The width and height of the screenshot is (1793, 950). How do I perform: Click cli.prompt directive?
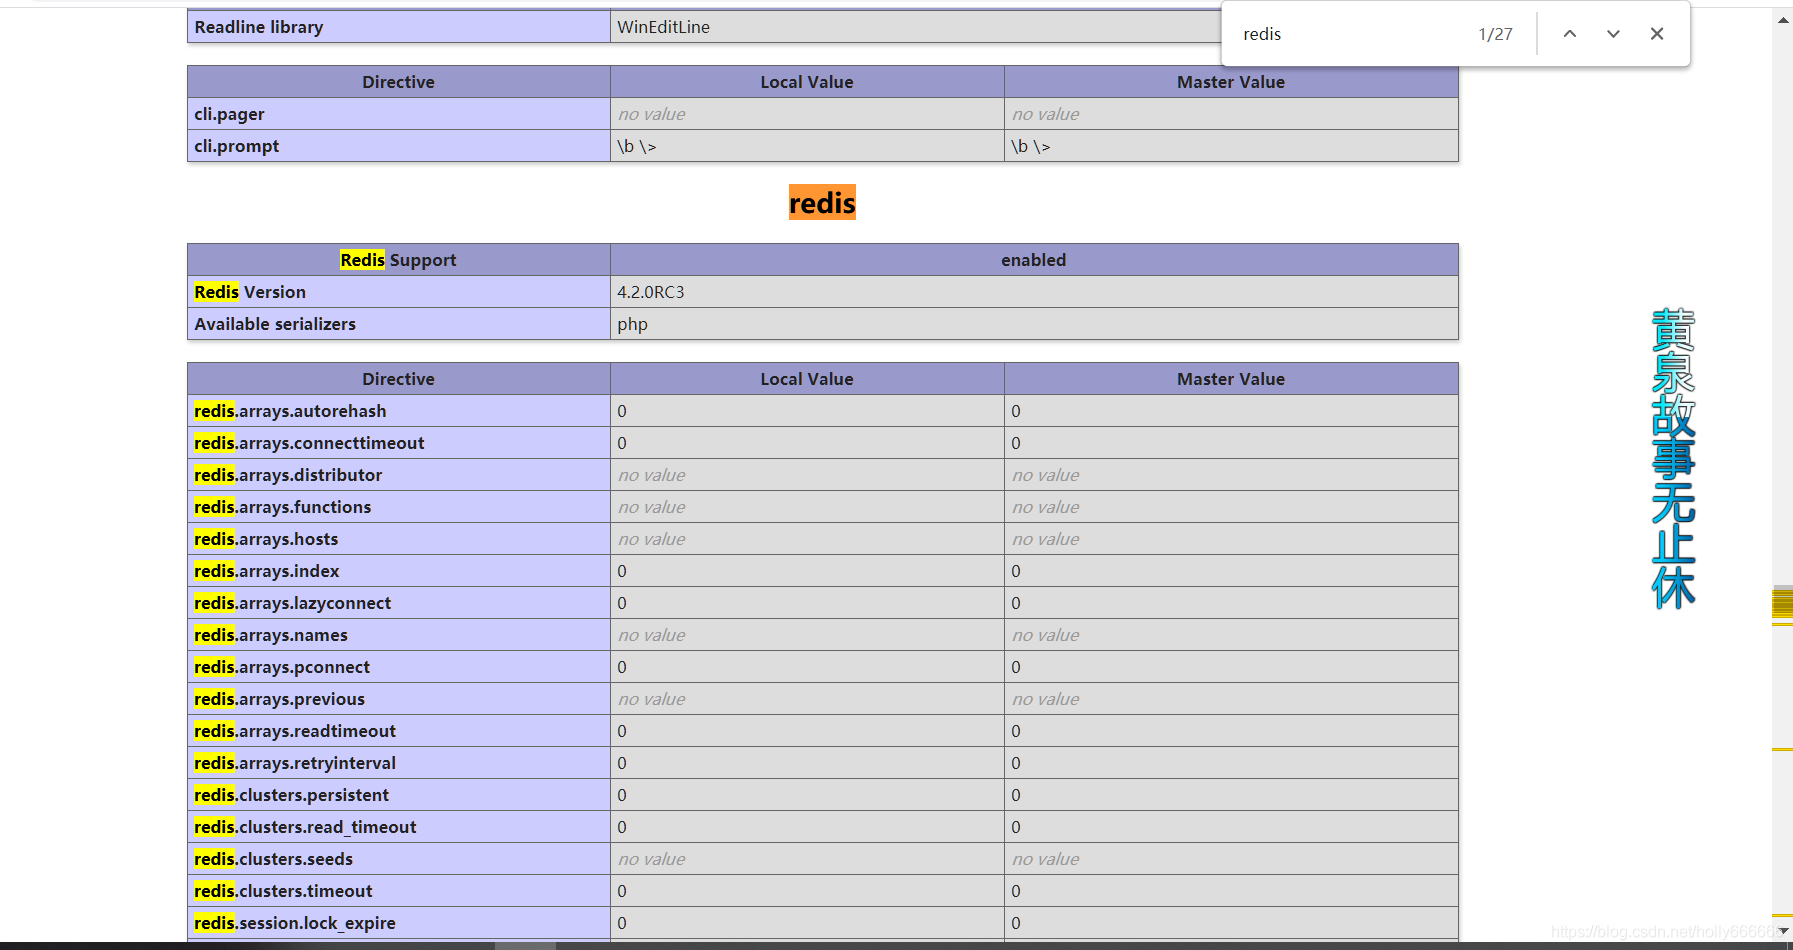(237, 146)
